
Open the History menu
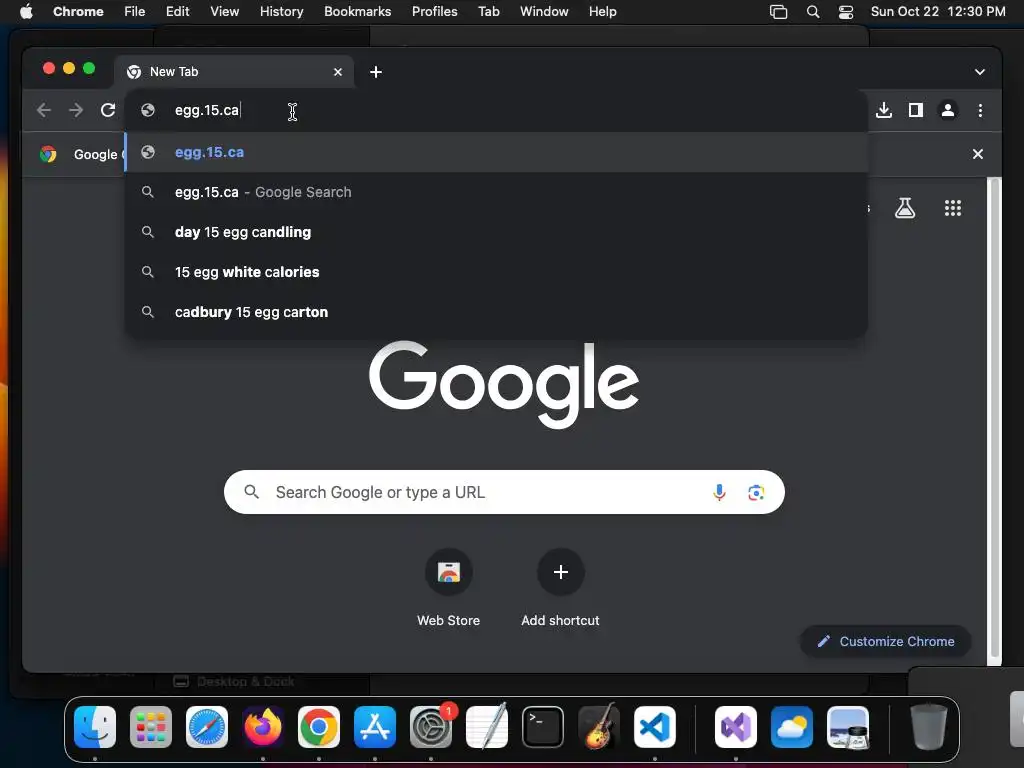pos(281,12)
